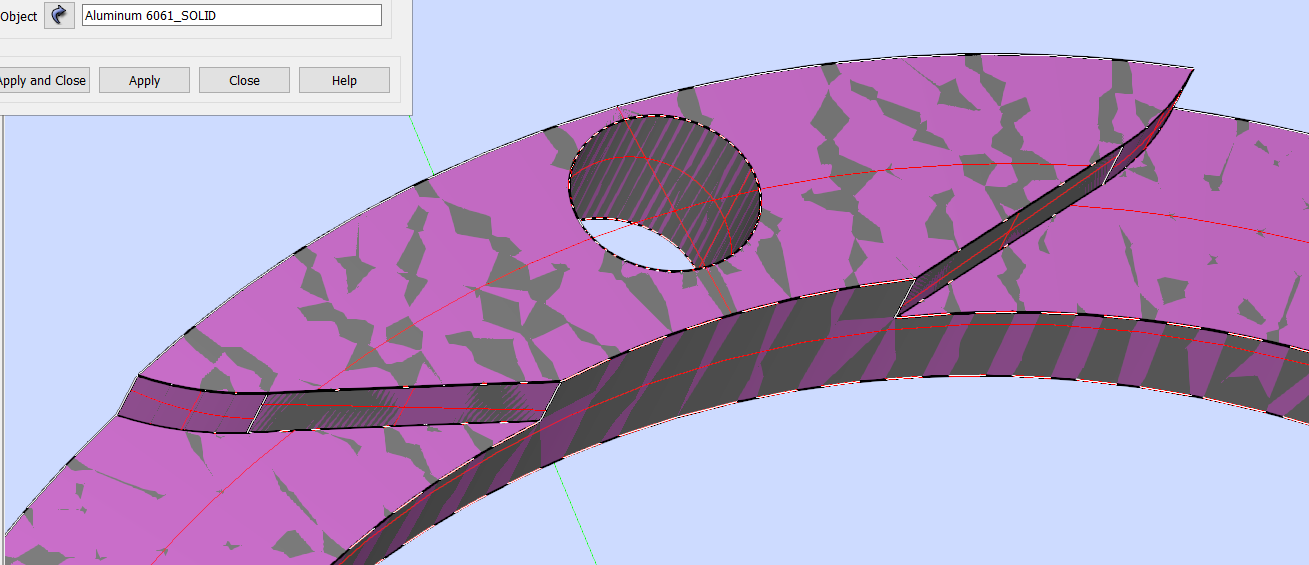Click the Apply button

(x=144, y=81)
